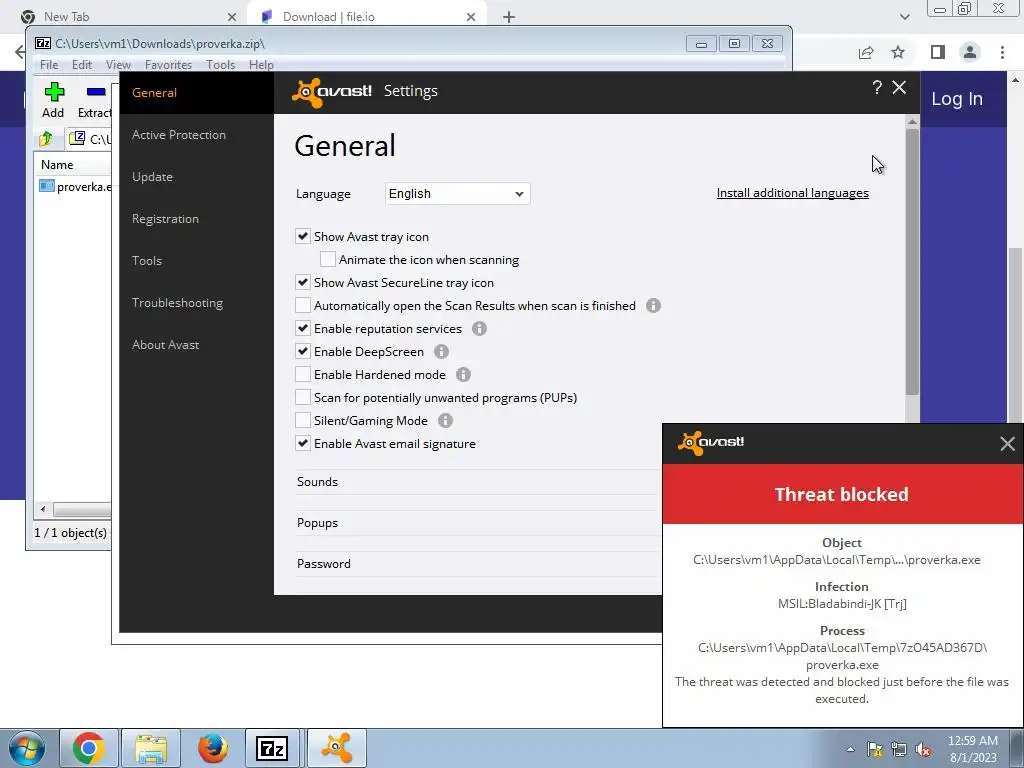1024x768 pixels.
Task: Bookmark this page with star icon
Action: point(898,52)
